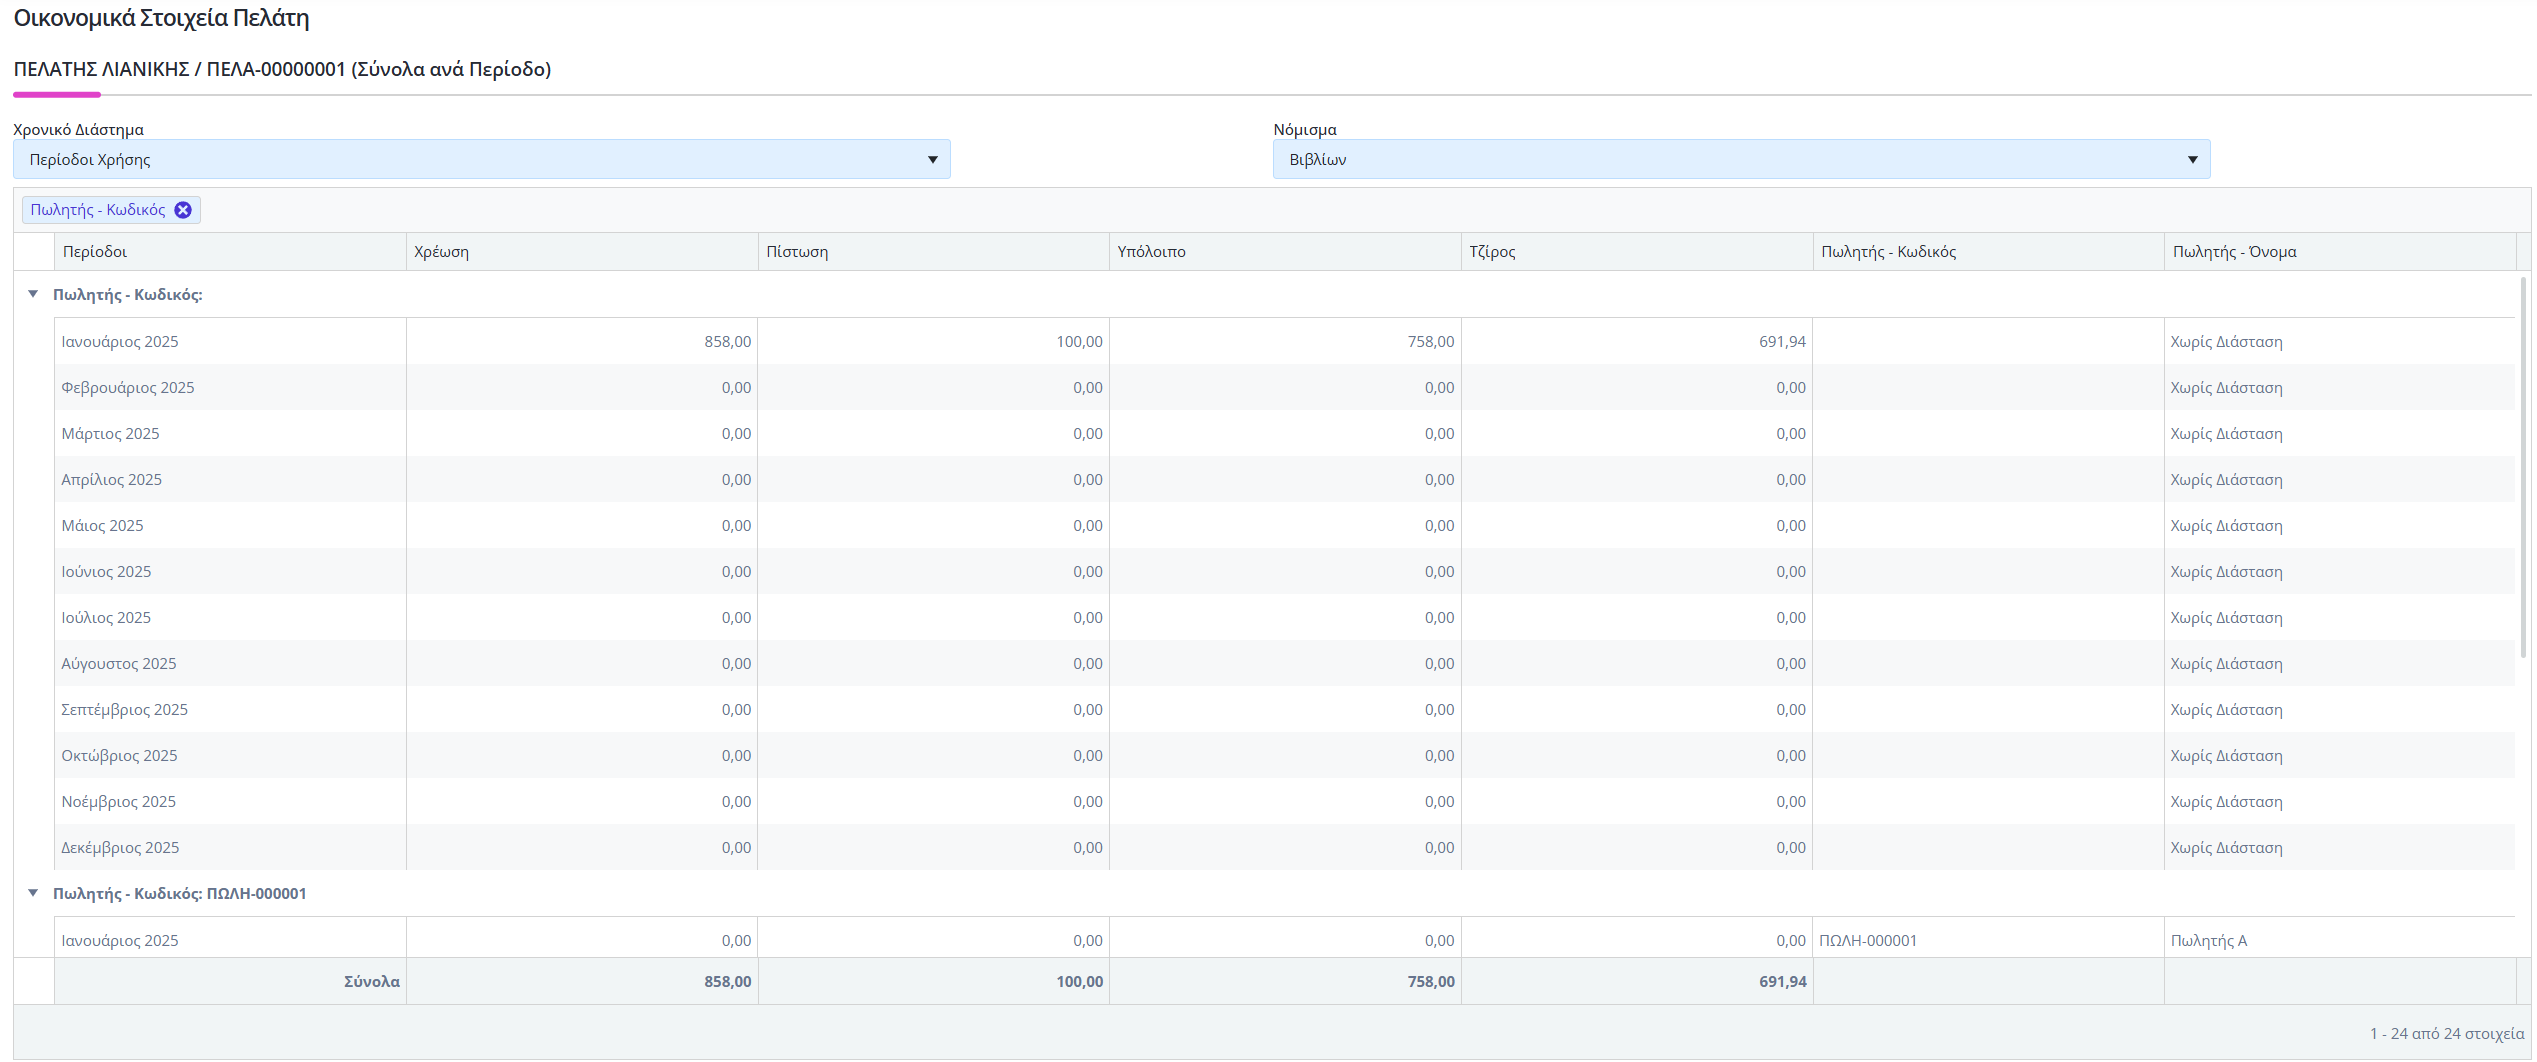Select the Ιούνιος 2025 row
The height and width of the screenshot is (1062, 2537).
click(x=1284, y=572)
